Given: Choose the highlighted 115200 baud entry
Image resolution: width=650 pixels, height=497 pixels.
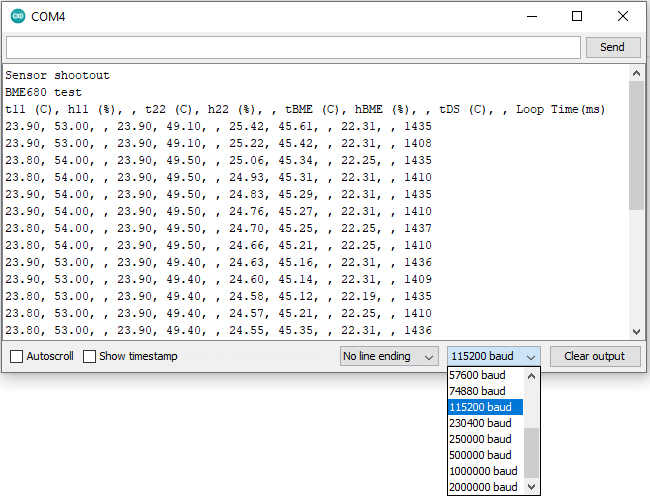Looking at the screenshot, I should tap(485, 407).
